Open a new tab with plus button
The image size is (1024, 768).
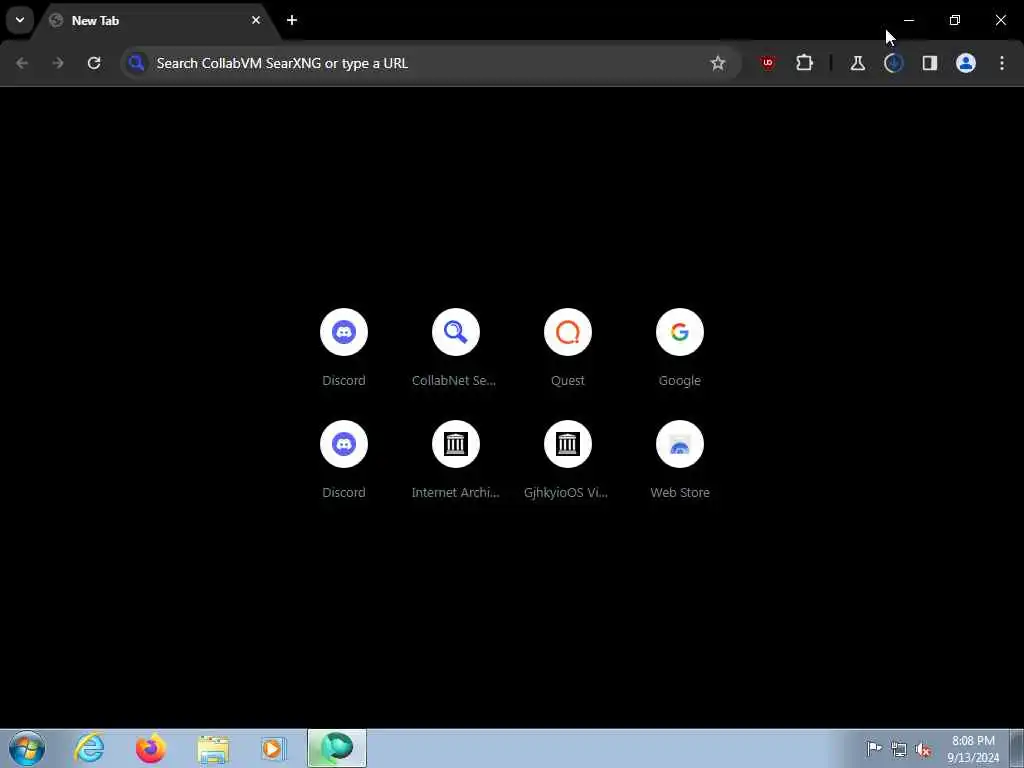pyautogui.click(x=292, y=20)
